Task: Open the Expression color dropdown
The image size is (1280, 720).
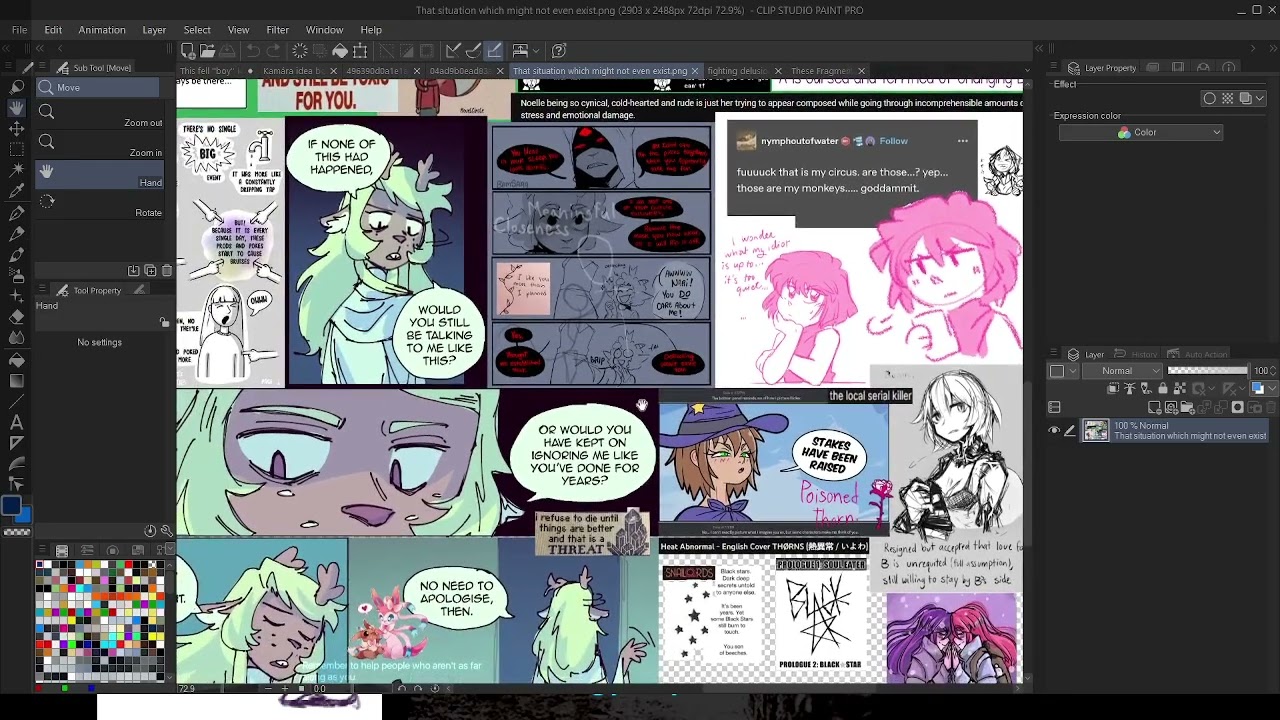Action: pos(1141,133)
